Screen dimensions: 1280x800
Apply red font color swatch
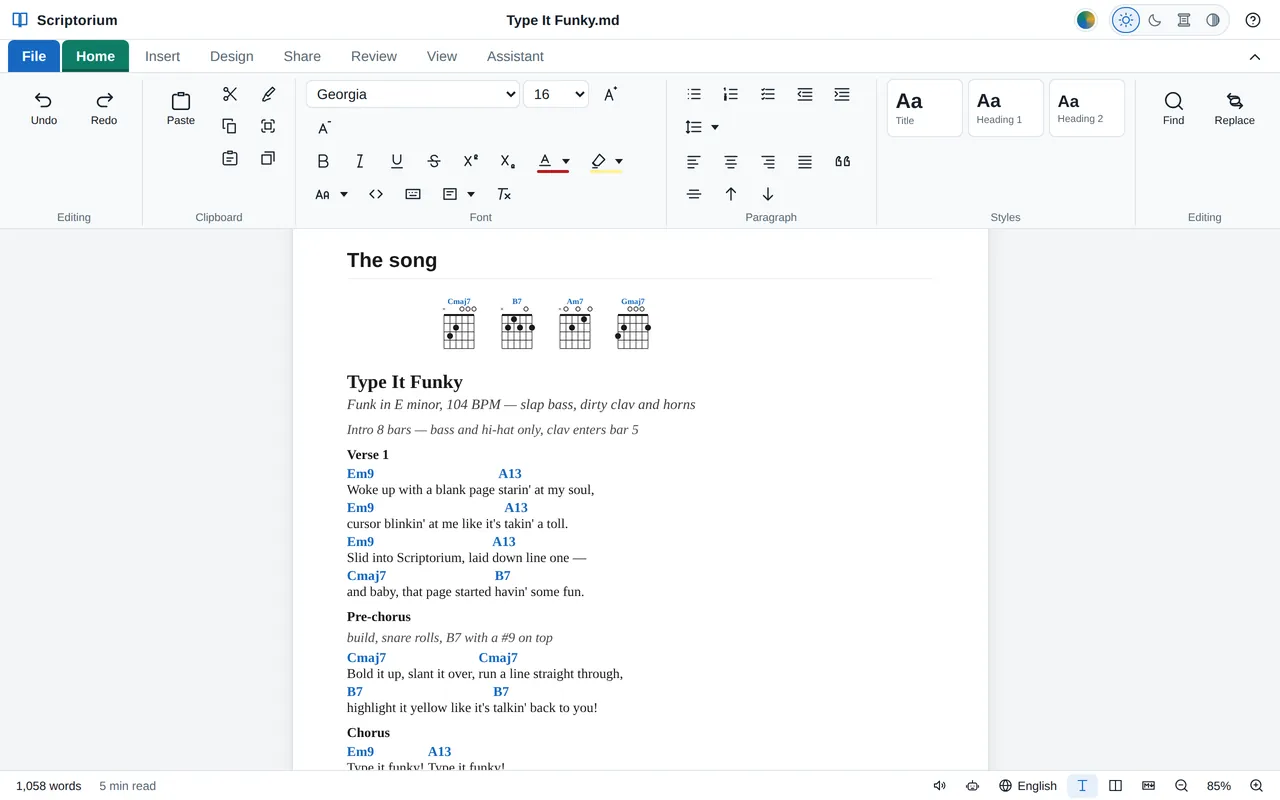(x=545, y=161)
